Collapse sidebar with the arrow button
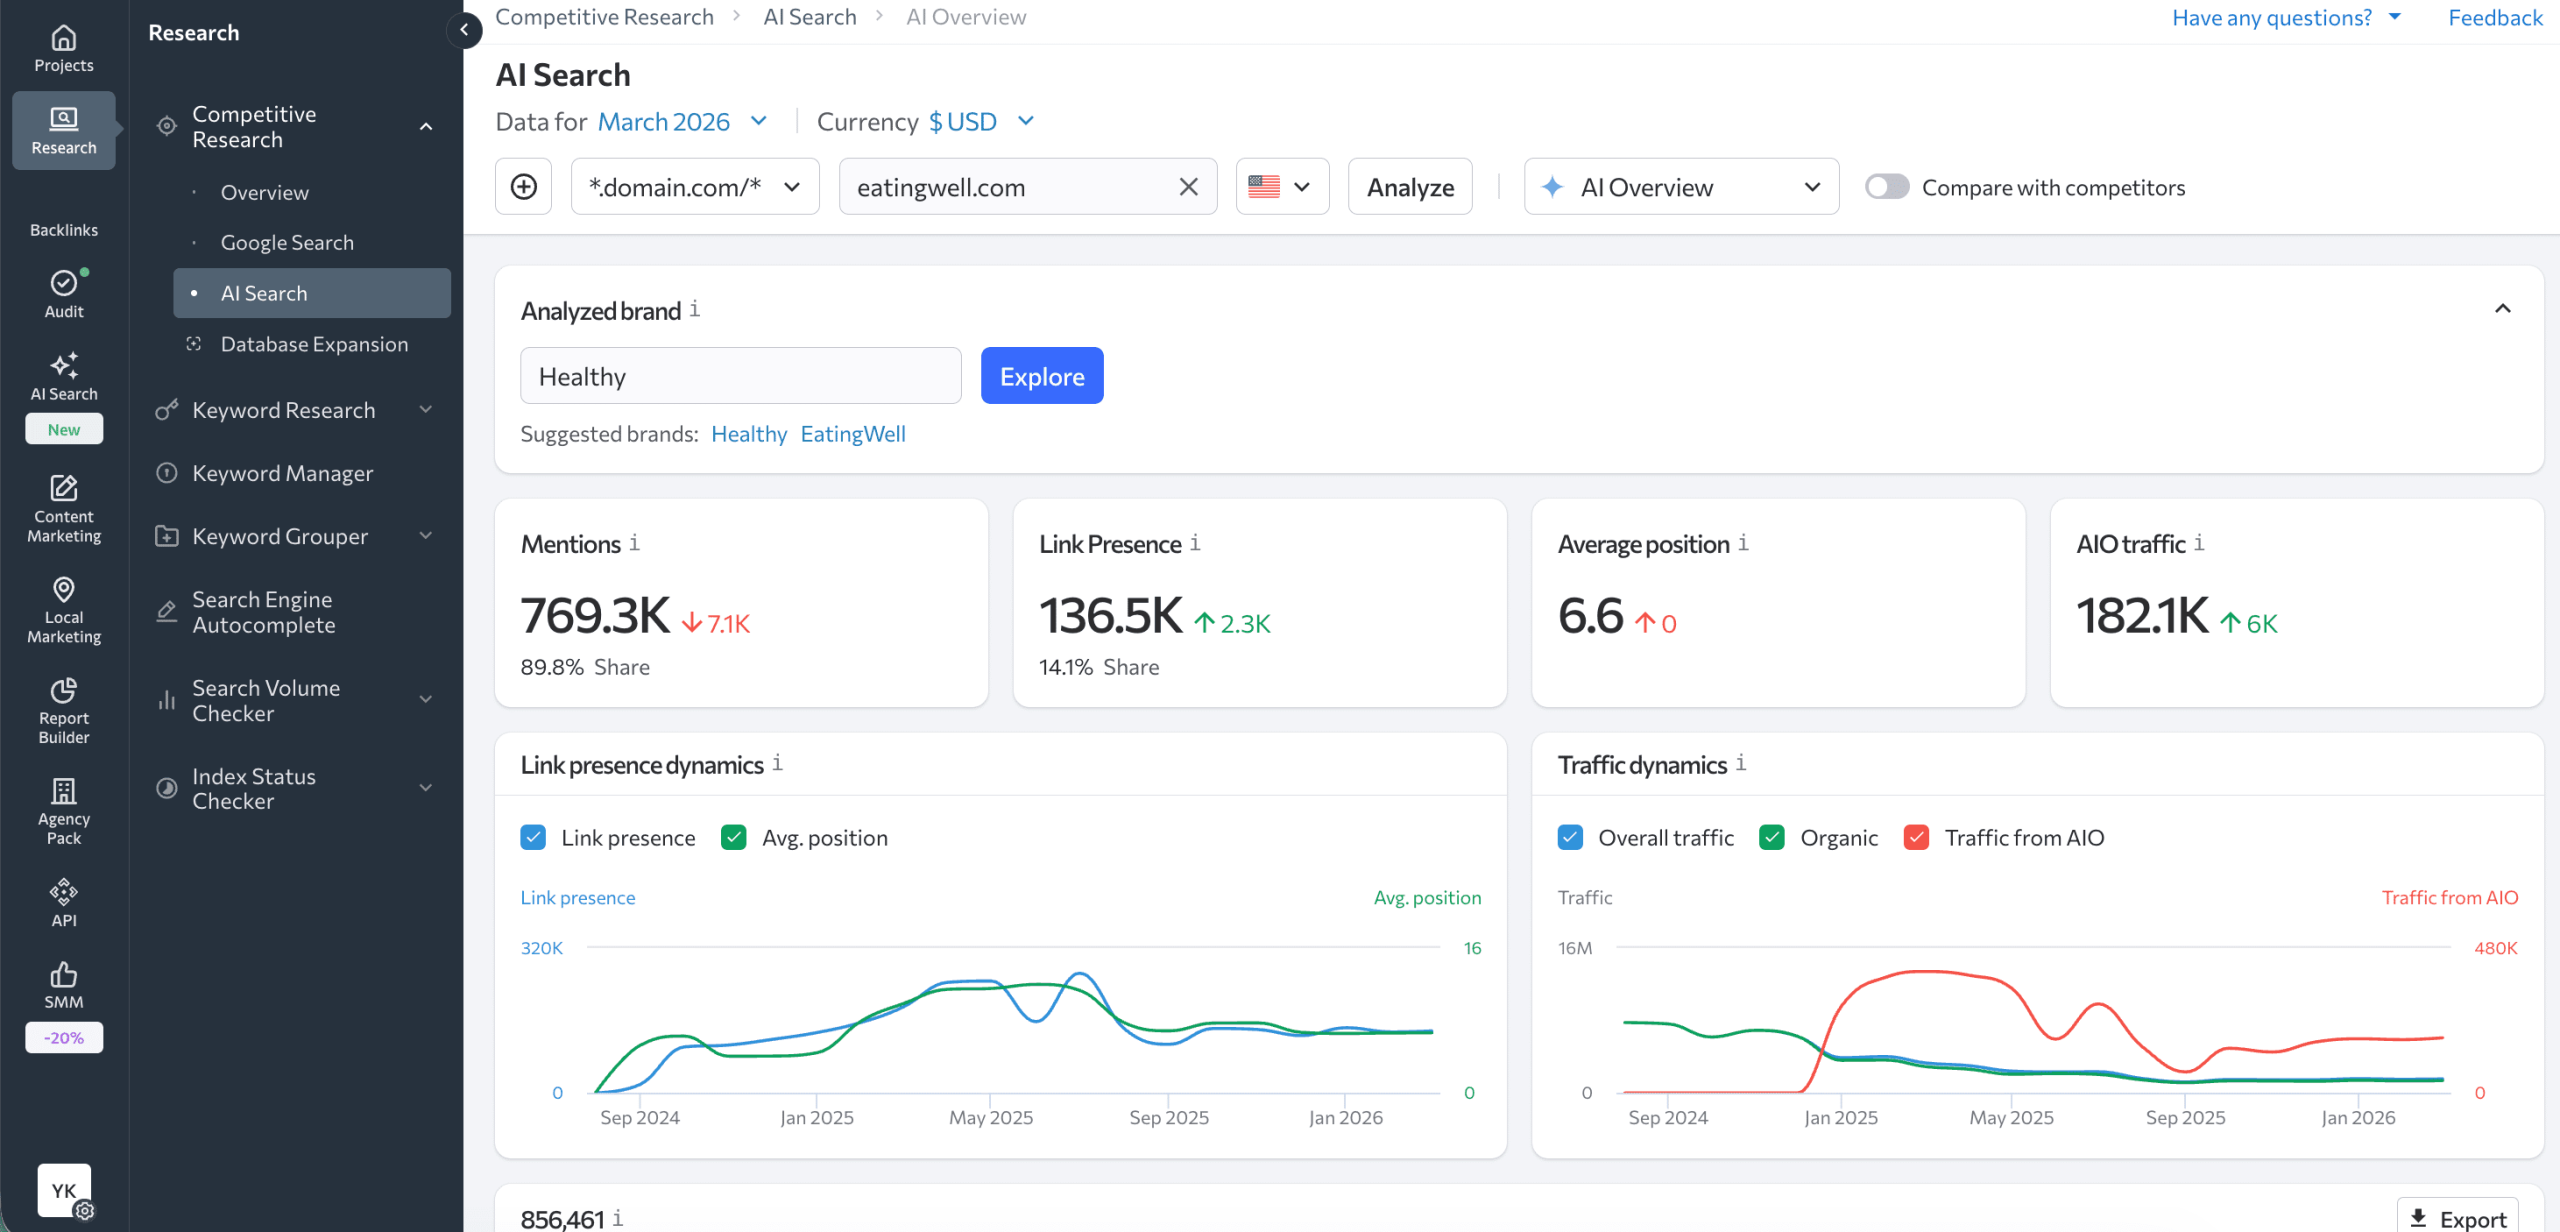This screenshot has height=1232, width=2560. pos(464,30)
